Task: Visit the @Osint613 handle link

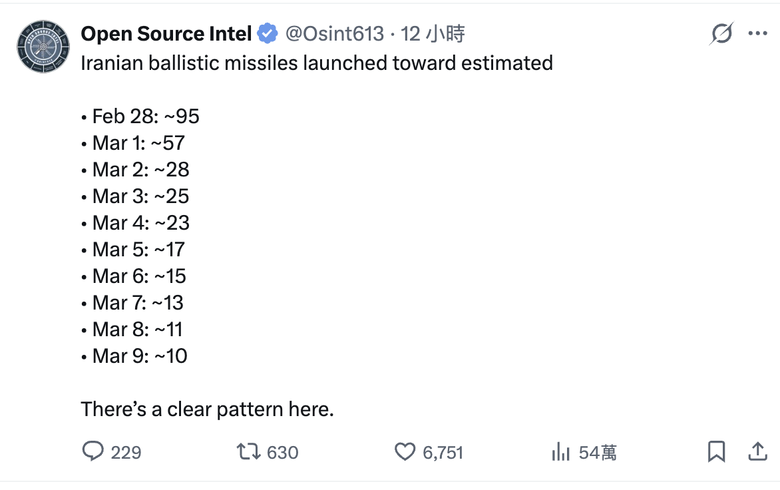Action: click(x=334, y=34)
